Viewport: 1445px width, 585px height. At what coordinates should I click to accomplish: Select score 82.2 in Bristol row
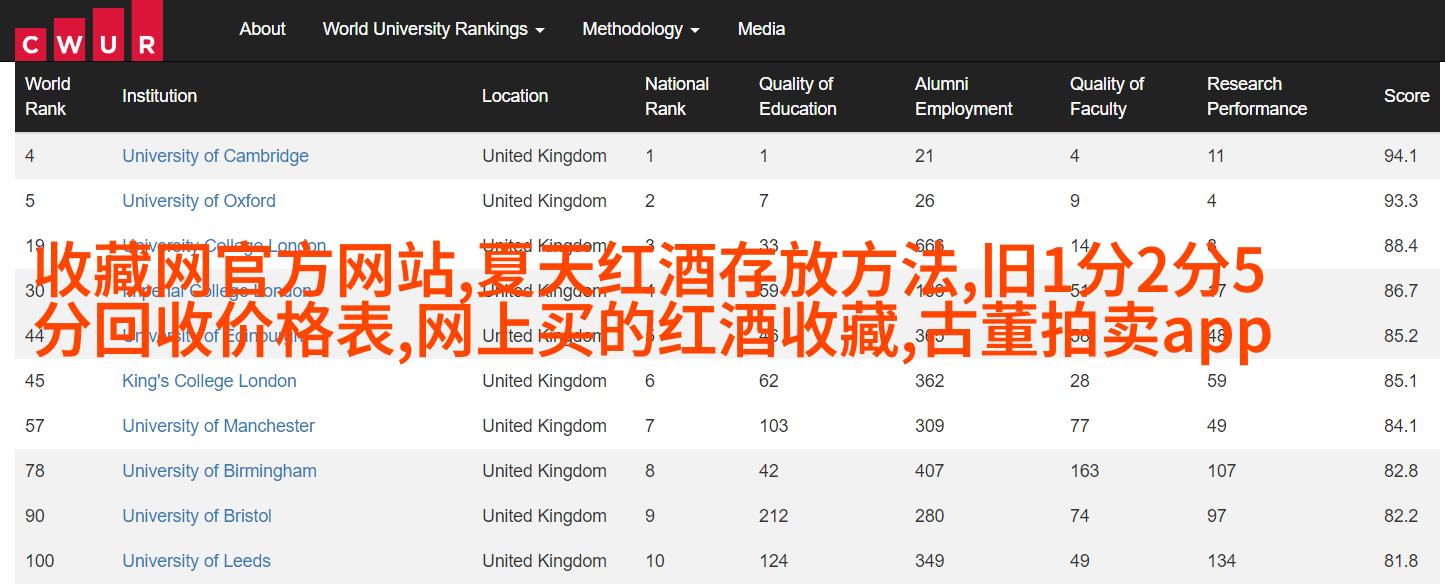pos(1401,516)
